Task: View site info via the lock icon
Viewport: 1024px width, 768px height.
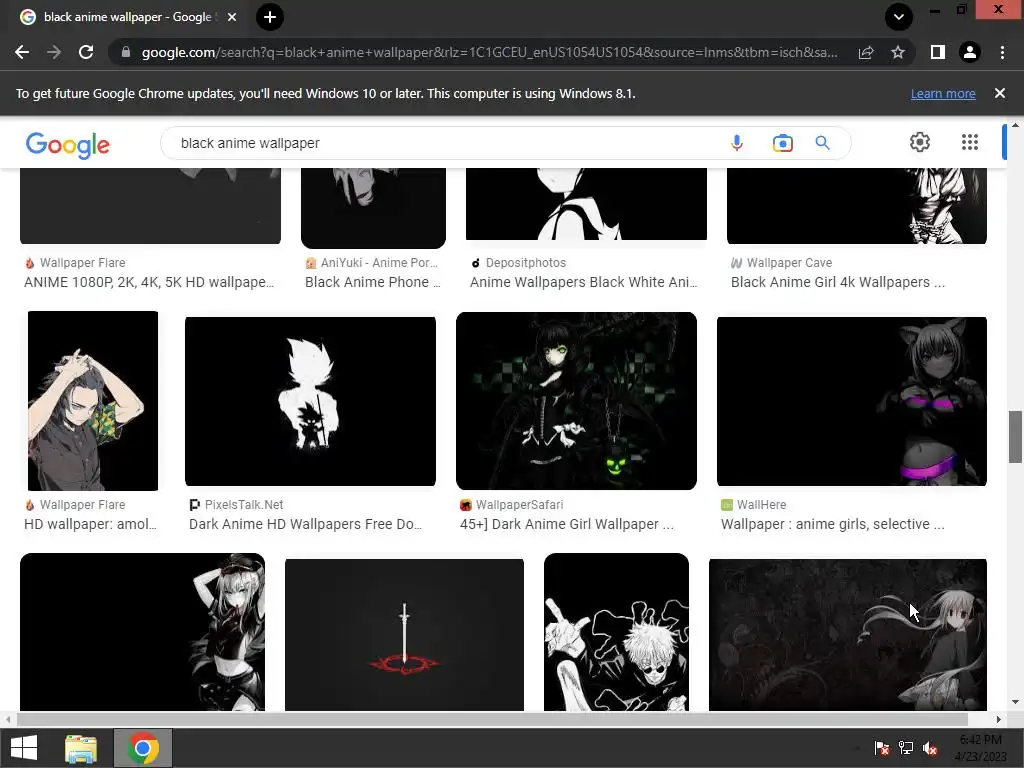Action: tap(126, 52)
